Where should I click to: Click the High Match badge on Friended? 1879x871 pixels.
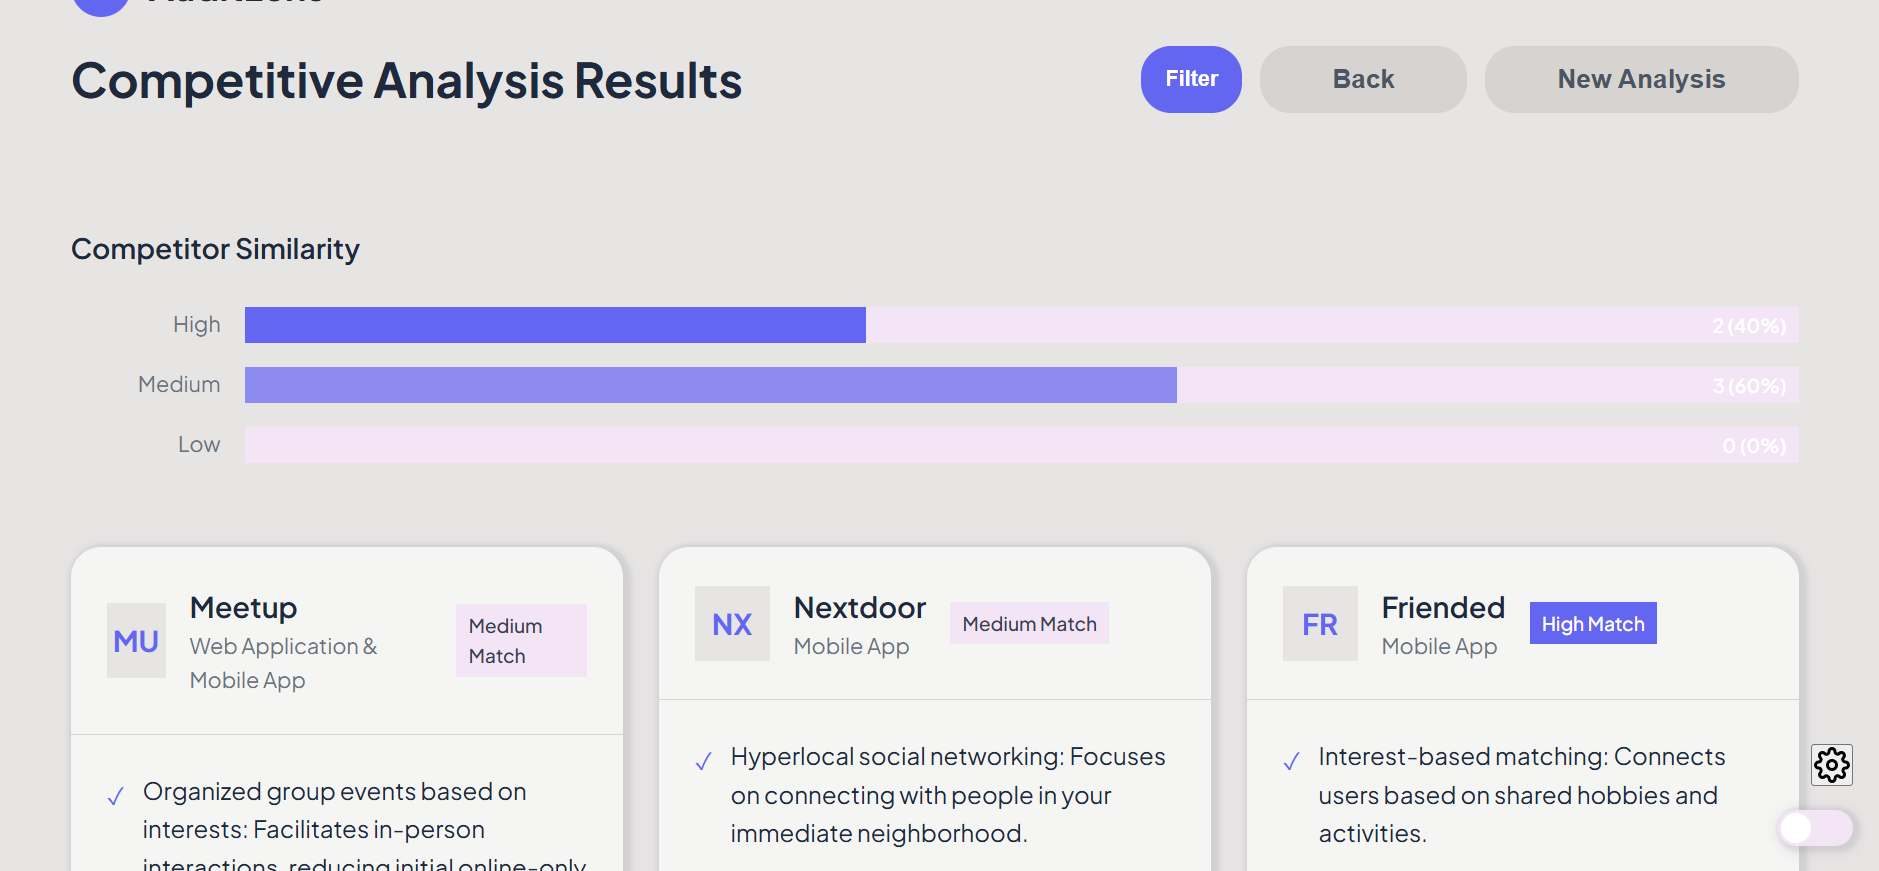pos(1593,623)
